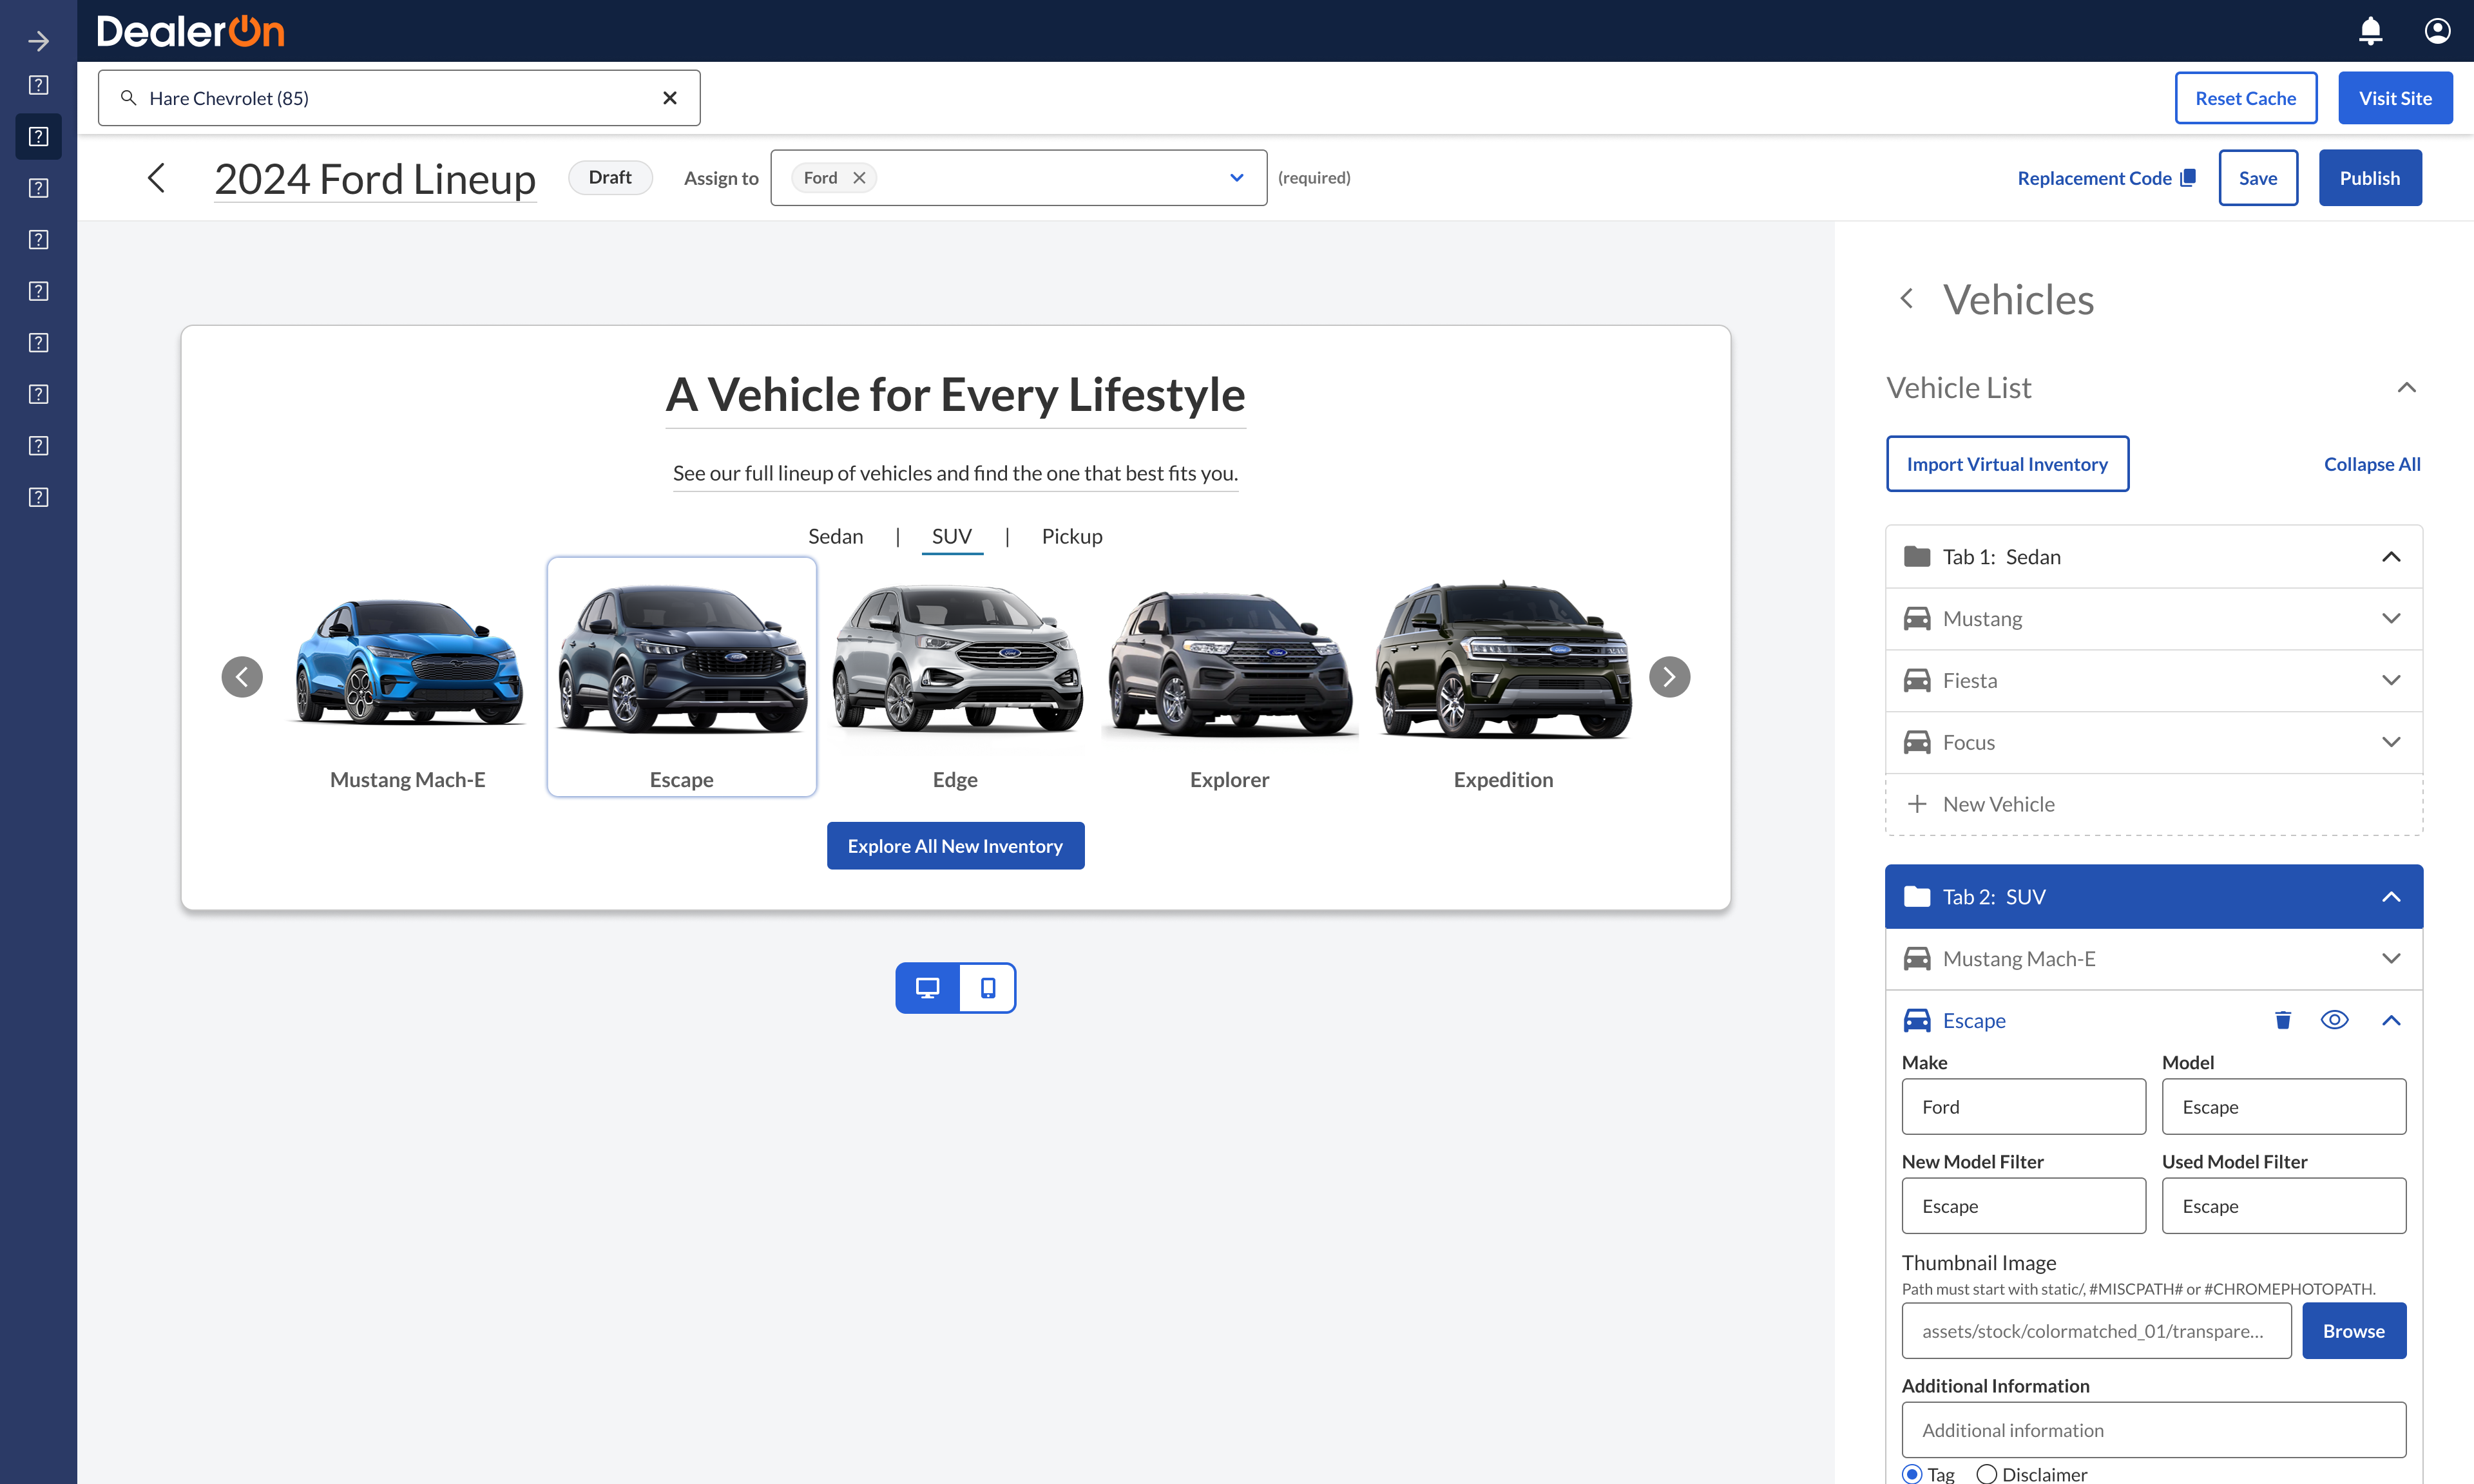Click the lineup subtitle text

(955, 473)
